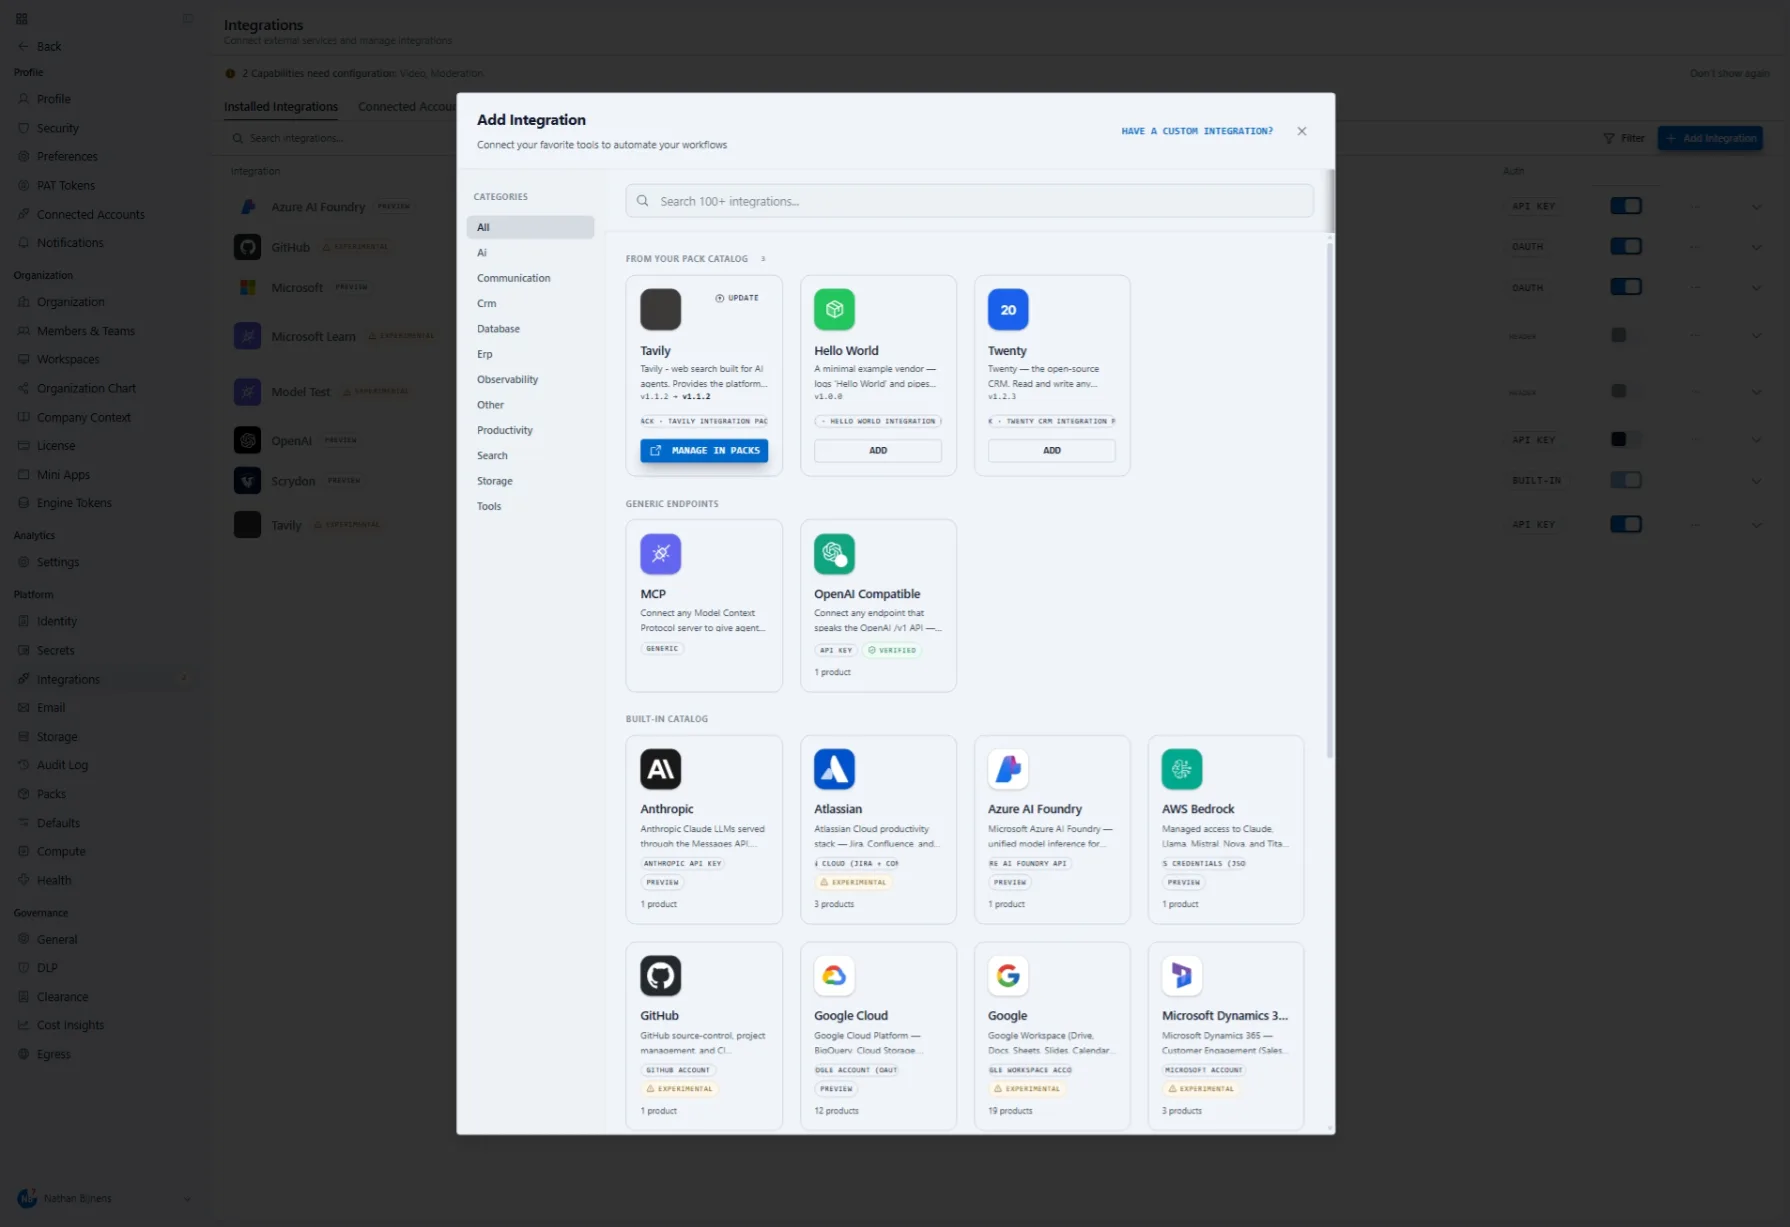The image size is (1790, 1227).
Task: Choose the Google Cloud logo icon
Action: point(834,976)
